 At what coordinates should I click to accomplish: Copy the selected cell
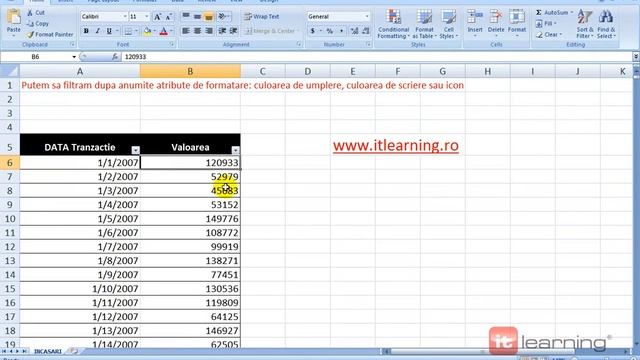38,24
